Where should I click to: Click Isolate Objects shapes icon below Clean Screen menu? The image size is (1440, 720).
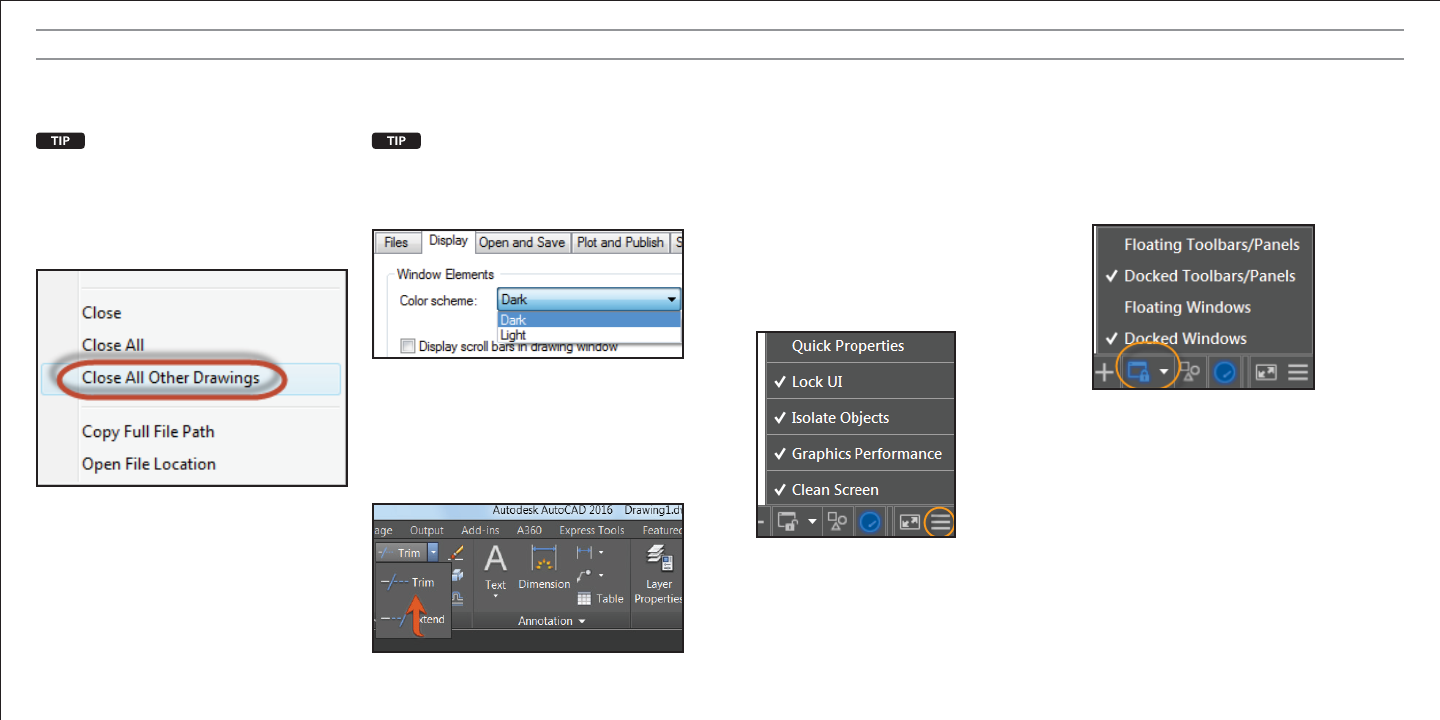[x=838, y=521]
